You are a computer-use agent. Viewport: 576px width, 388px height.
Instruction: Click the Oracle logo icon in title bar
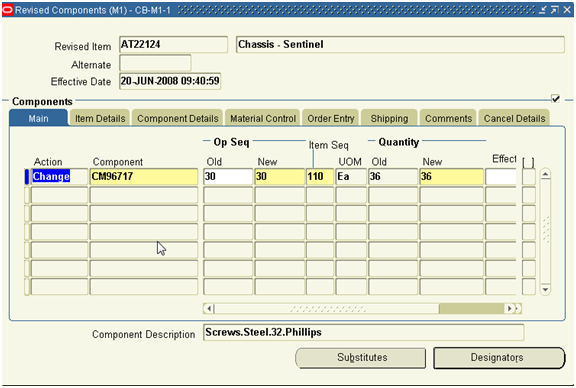point(7,10)
